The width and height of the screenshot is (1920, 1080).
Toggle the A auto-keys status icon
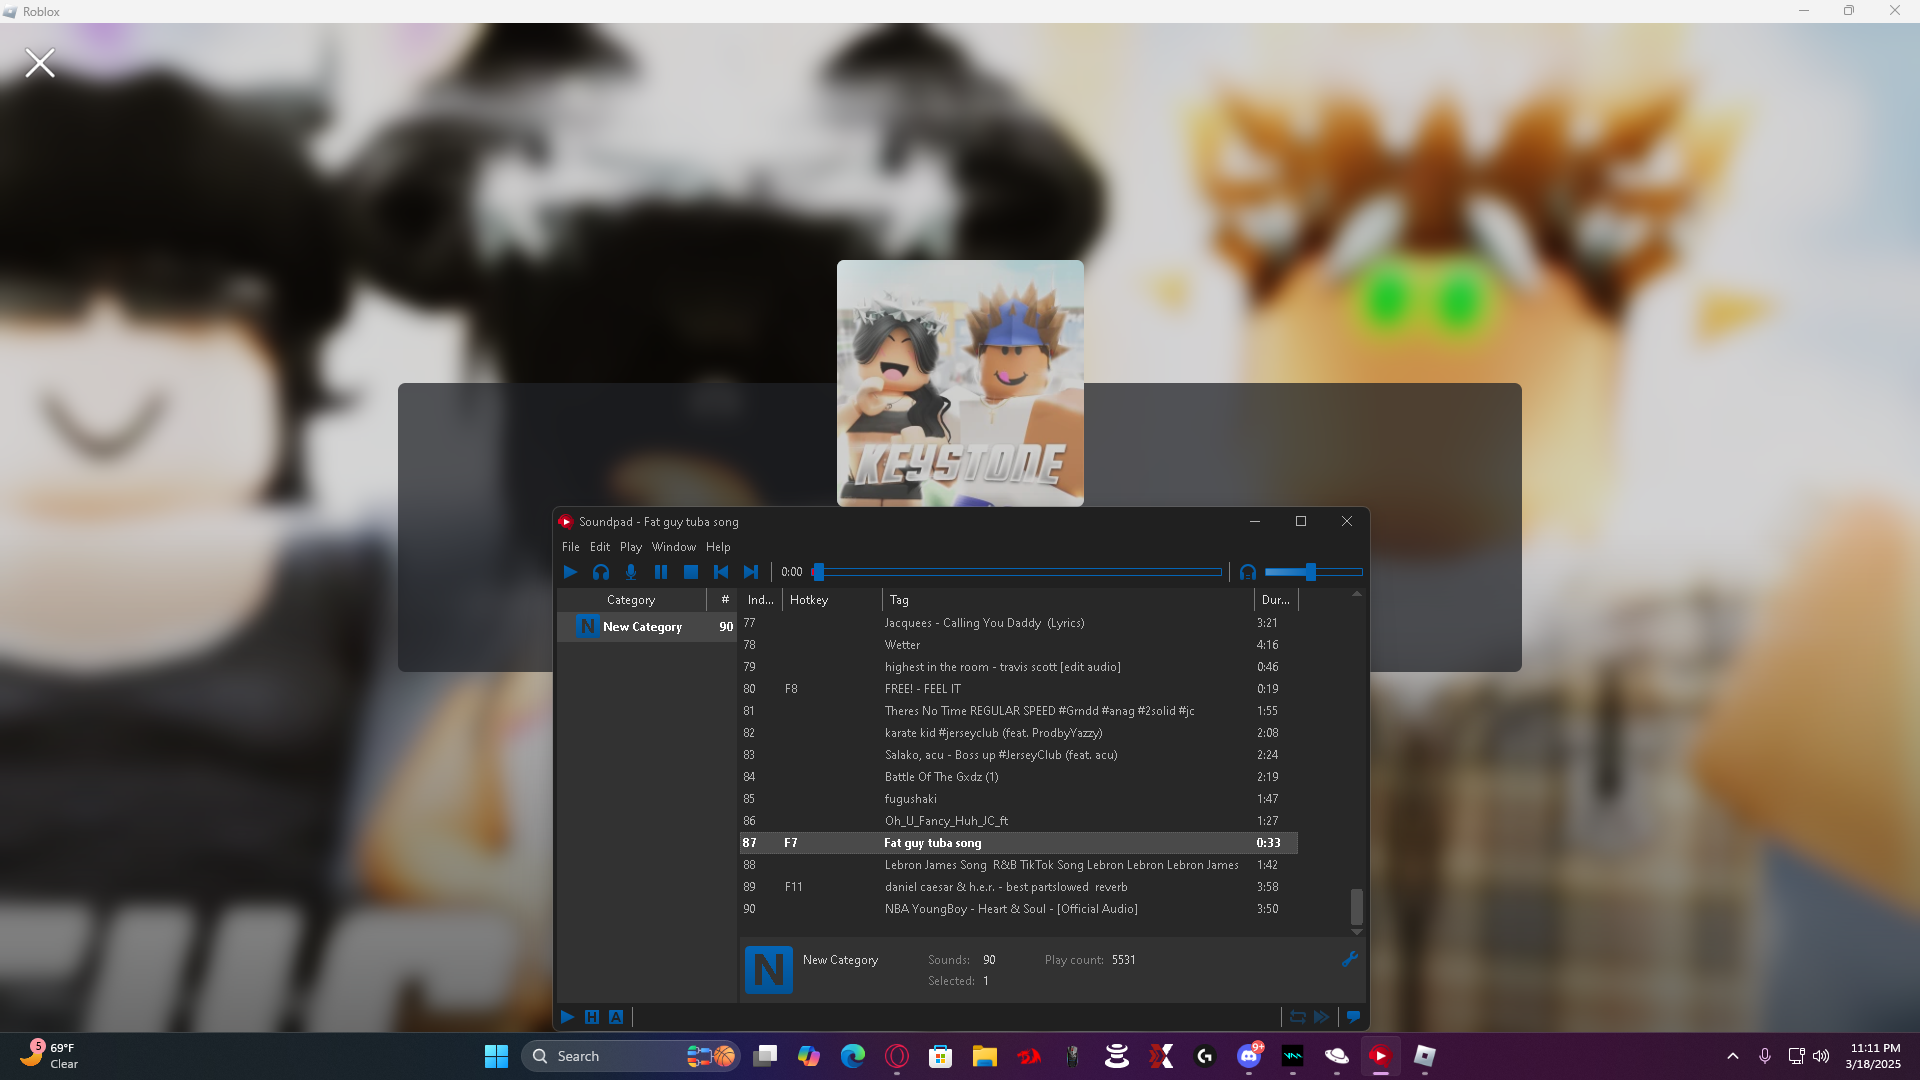tap(616, 1017)
